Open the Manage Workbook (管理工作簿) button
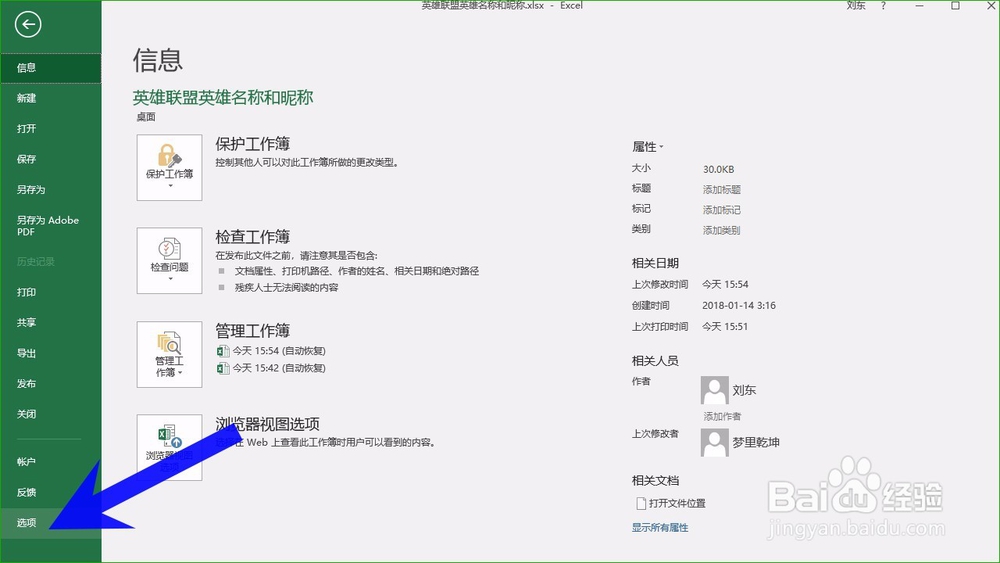Image resolution: width=1000 pixels, height=563 pixels. (170, 355)
